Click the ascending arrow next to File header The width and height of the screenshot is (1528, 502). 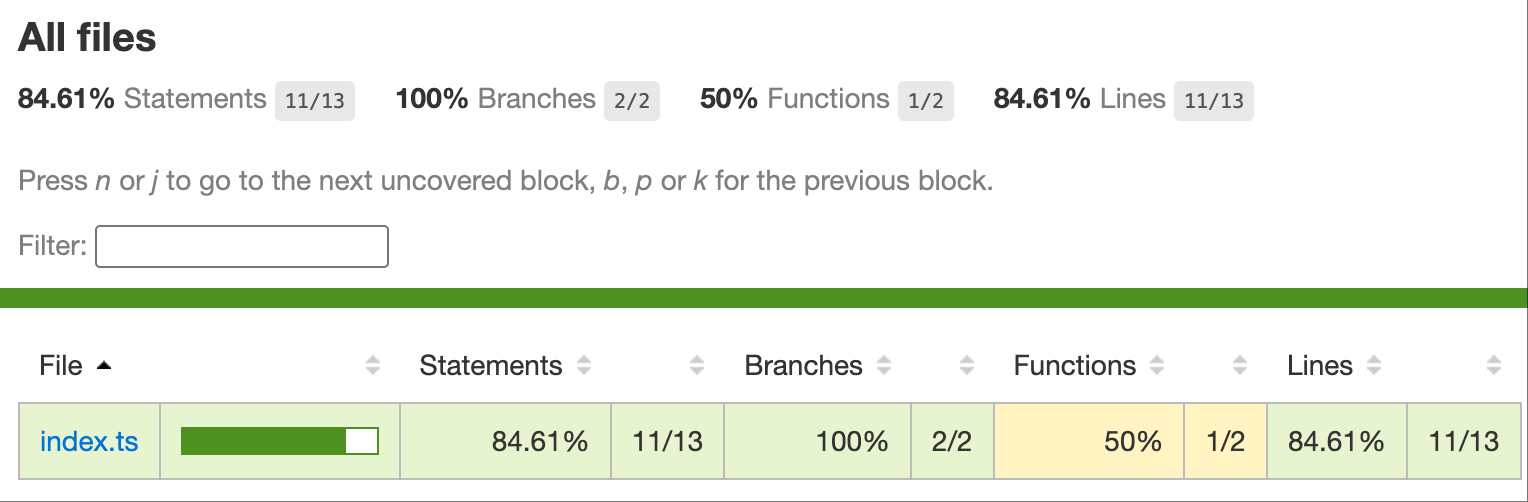point(104,366)
